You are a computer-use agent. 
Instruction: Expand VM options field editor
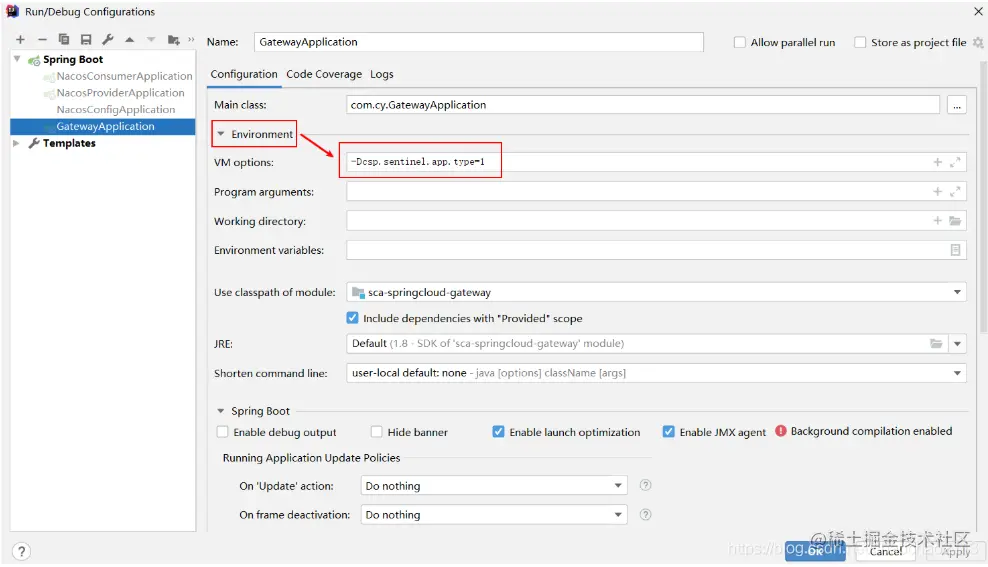[x=955, y=163]
